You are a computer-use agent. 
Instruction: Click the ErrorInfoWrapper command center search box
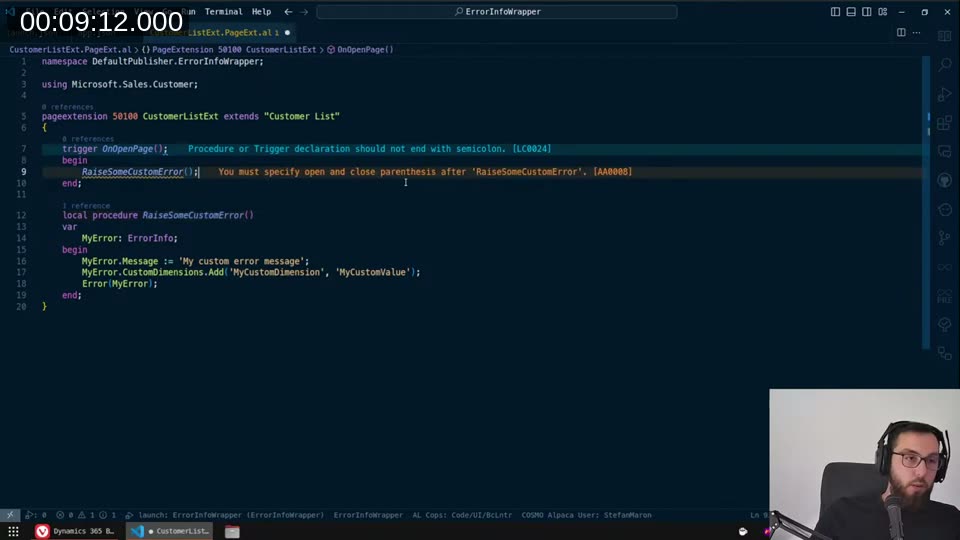click(497, 12)
